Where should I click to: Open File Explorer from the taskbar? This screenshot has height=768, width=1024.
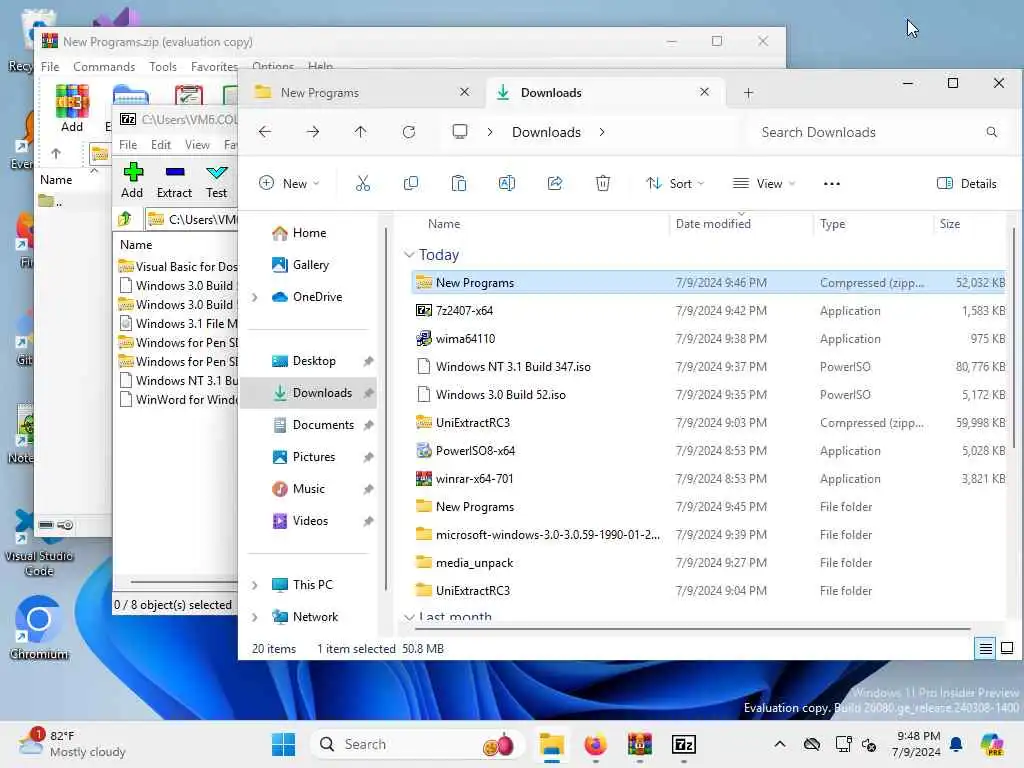[x=551, y=744]
